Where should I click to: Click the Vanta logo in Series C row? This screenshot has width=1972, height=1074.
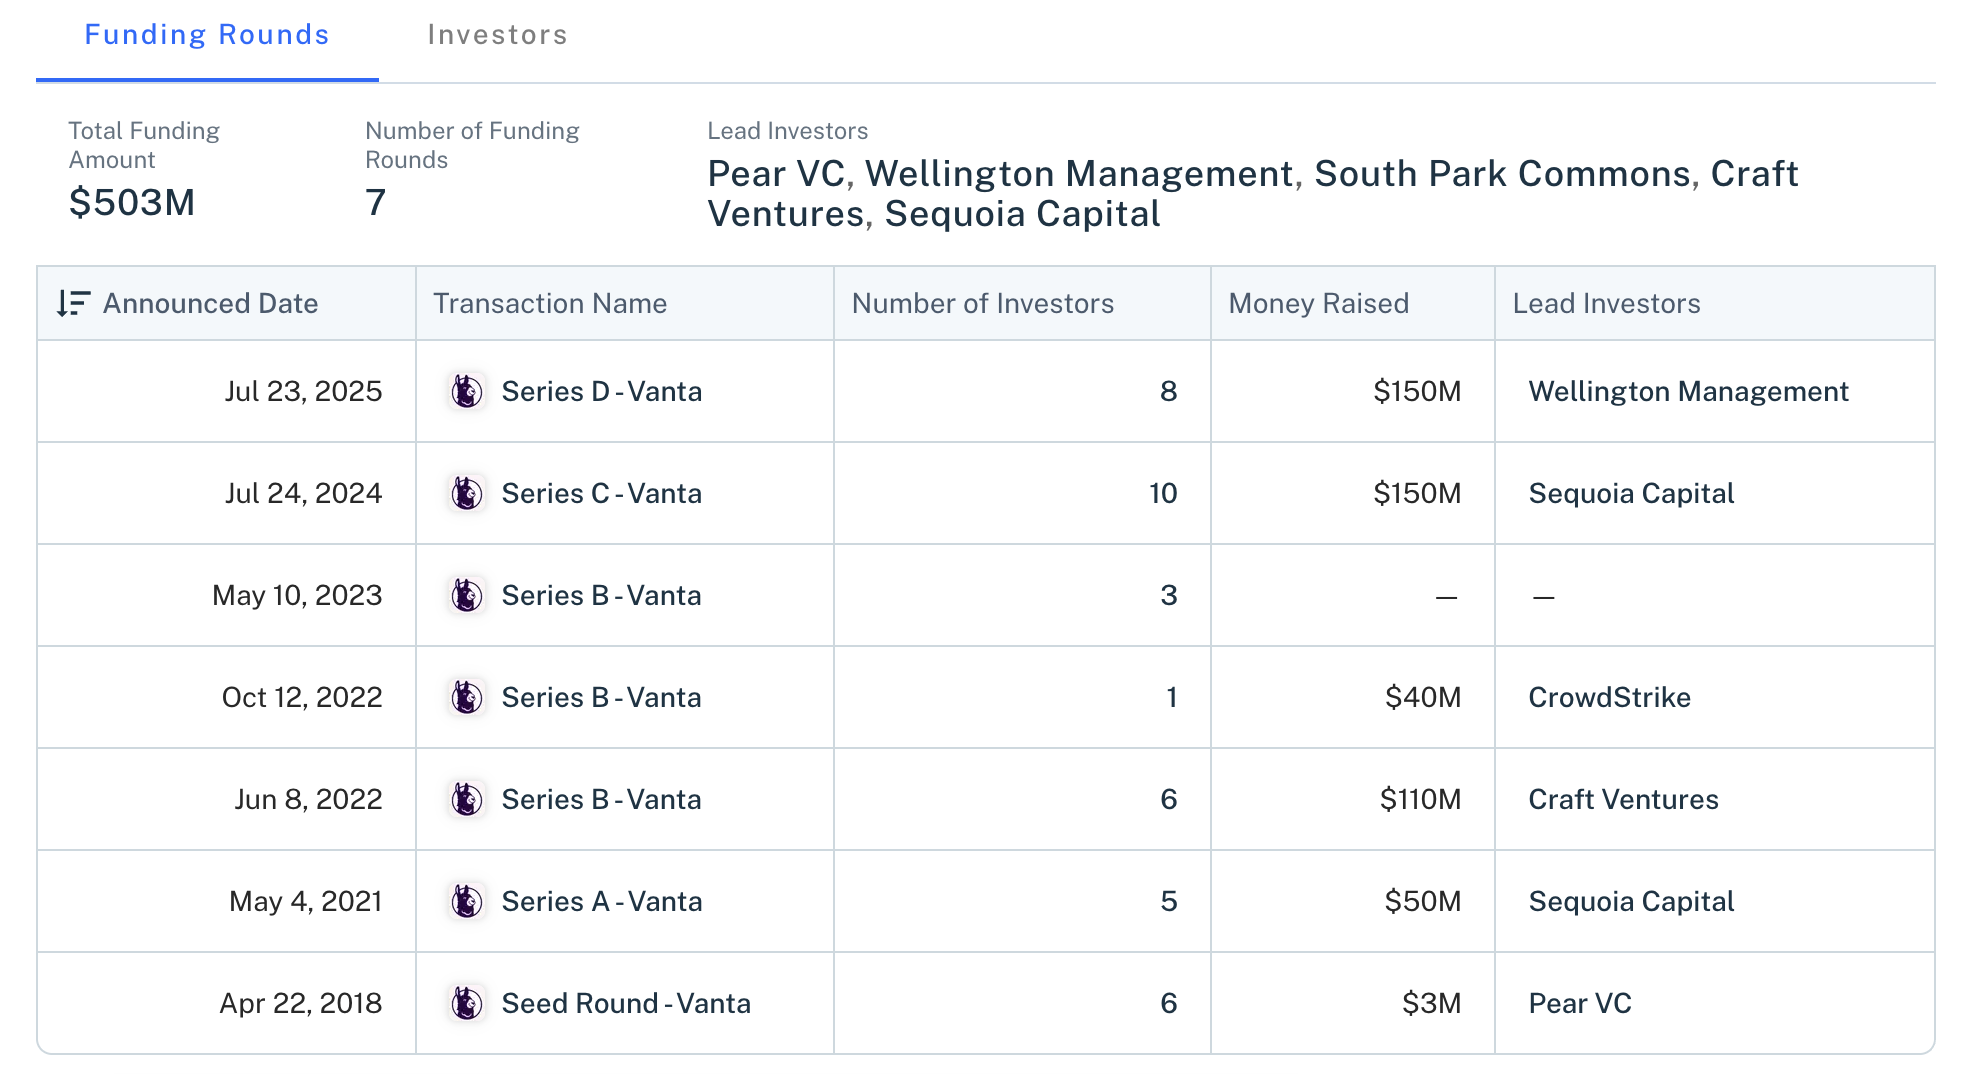click(466, 493)
